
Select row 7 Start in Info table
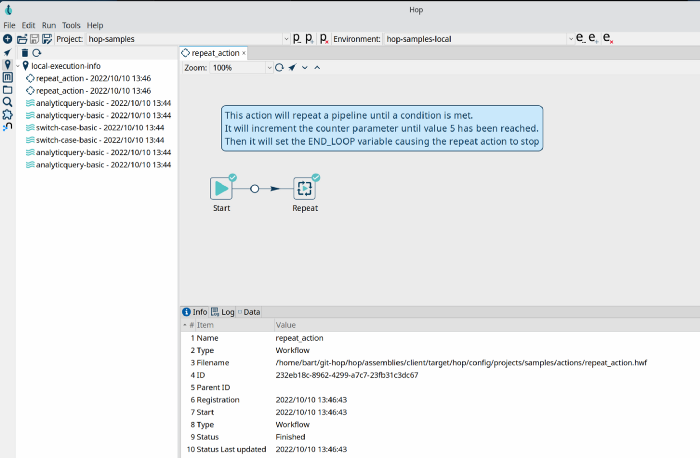[x=440, y=412]
